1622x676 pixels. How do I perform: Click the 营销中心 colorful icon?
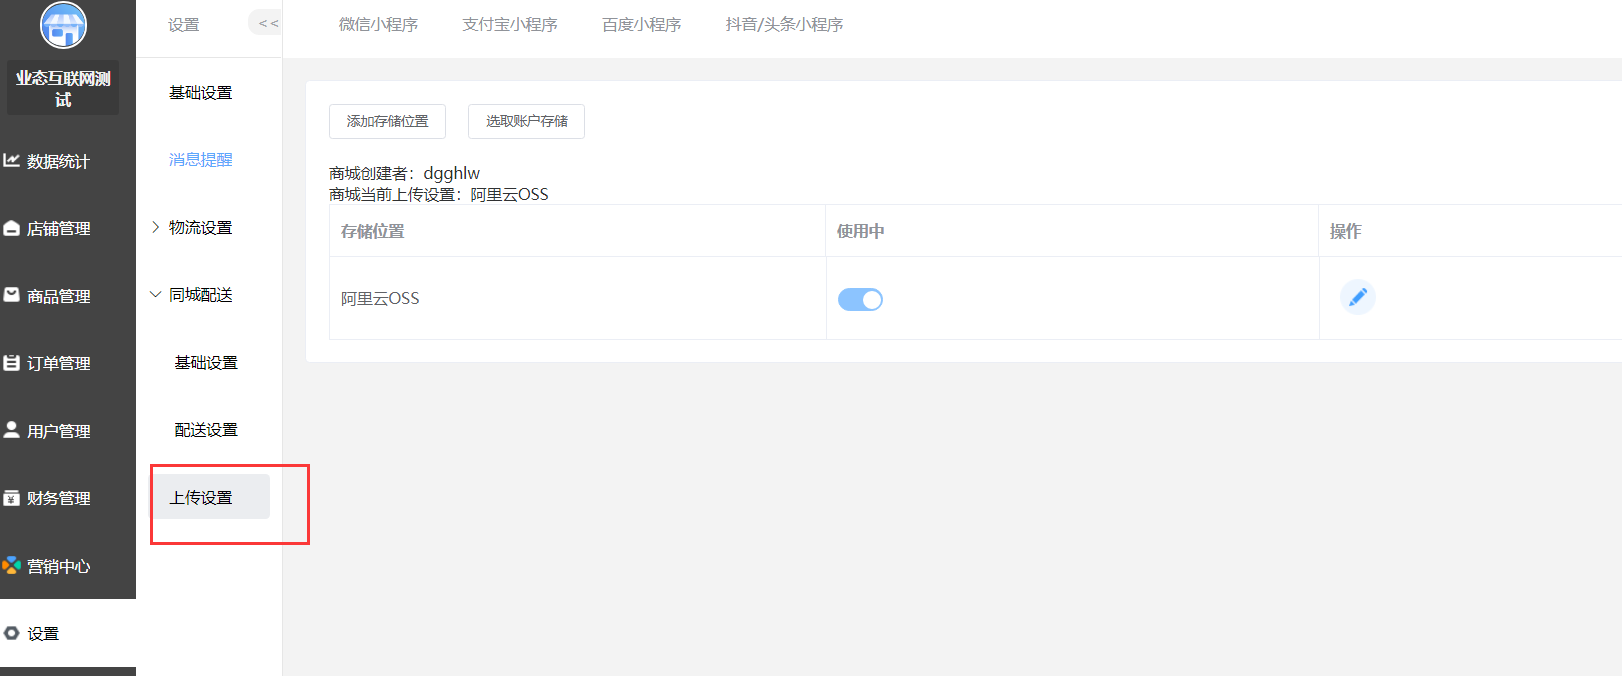point(12,565)
